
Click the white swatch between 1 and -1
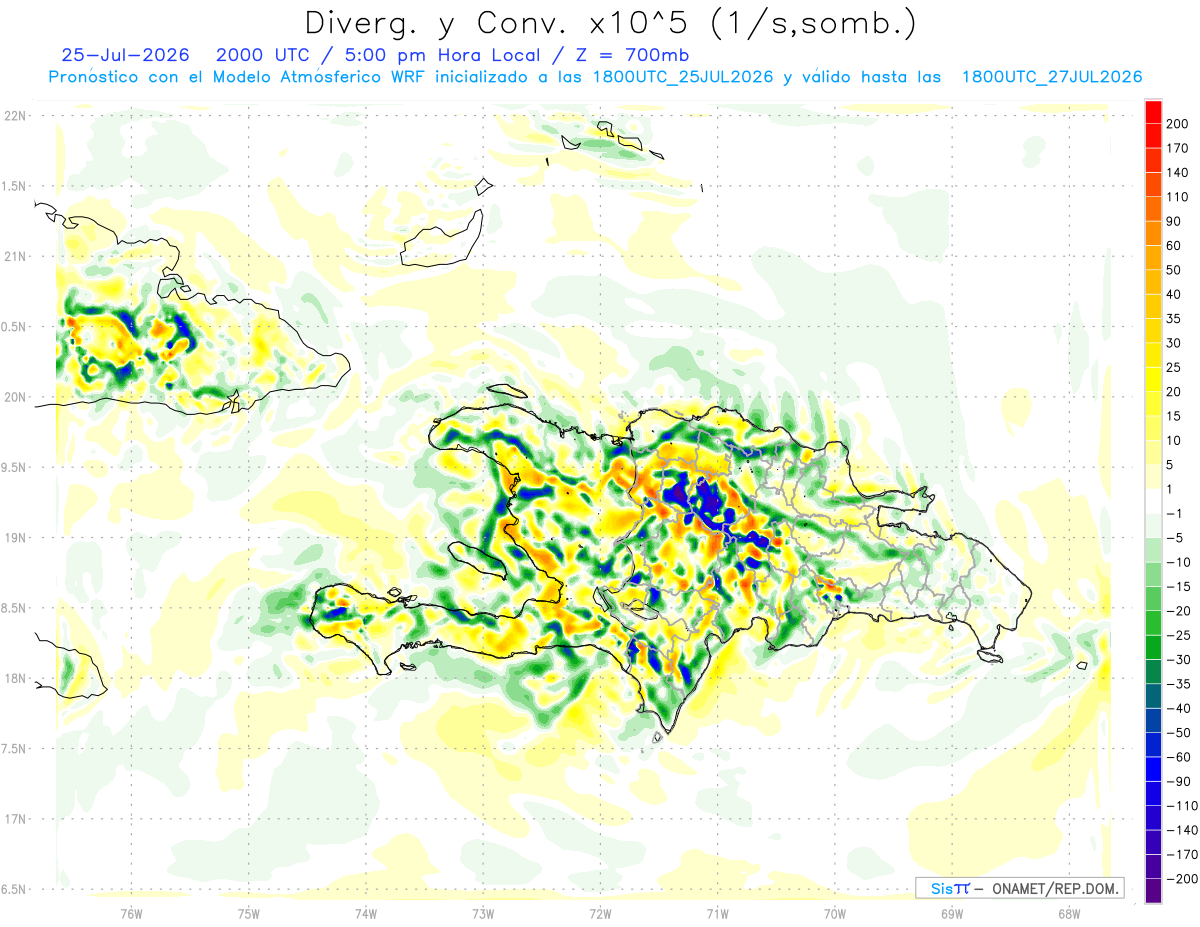(1153, 501)
